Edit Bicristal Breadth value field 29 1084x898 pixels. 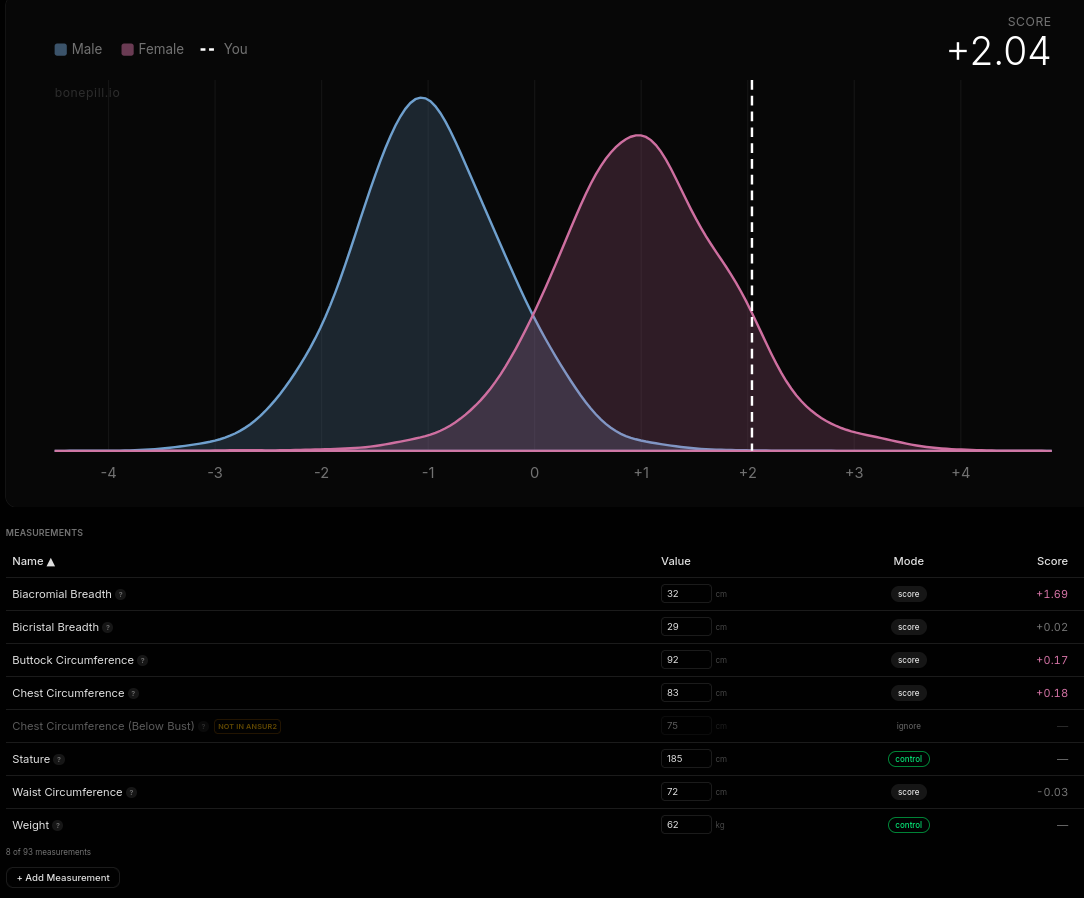(686, 627)
